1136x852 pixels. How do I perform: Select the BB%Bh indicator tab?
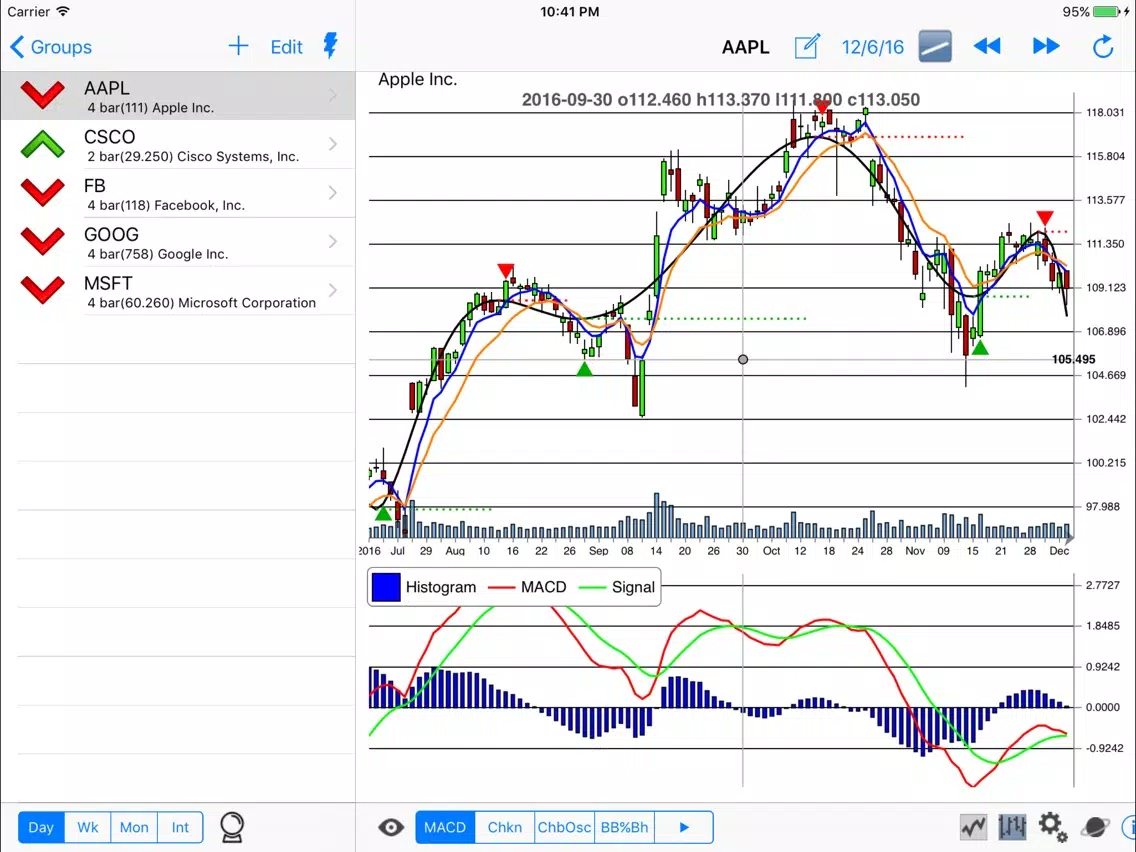coord(625,827)
